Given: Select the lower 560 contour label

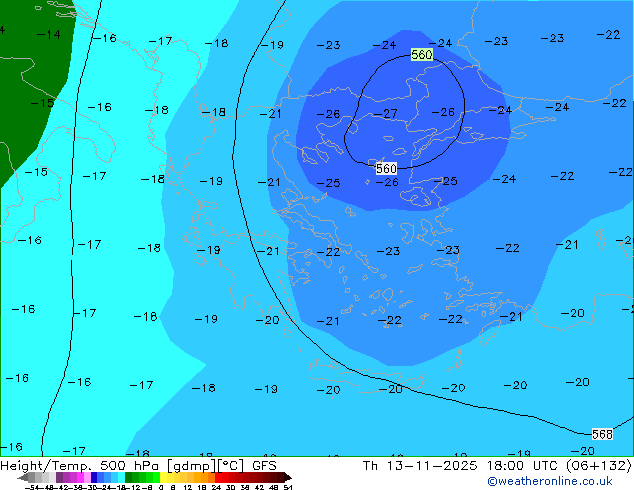Looking at the screenshot, I should 386,169.
